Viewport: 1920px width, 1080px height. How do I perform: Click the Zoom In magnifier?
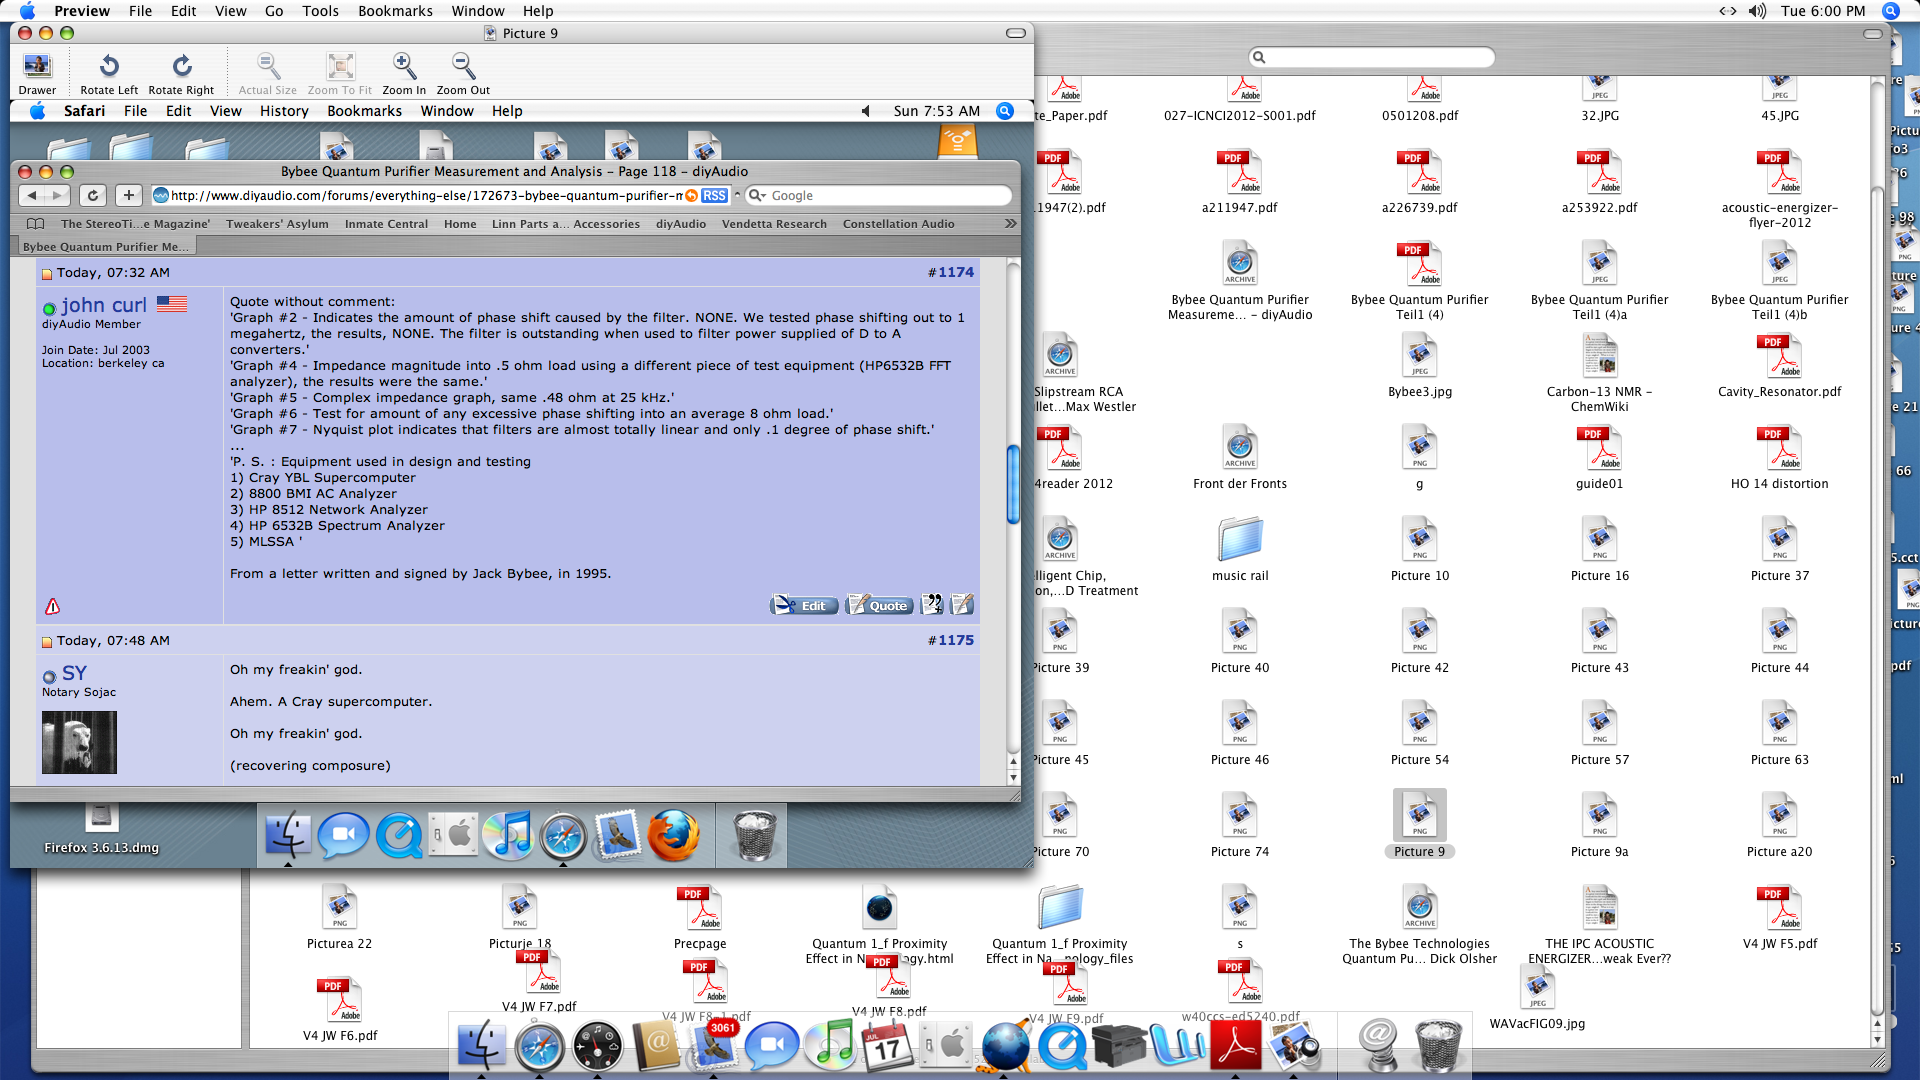coord(404,74)
